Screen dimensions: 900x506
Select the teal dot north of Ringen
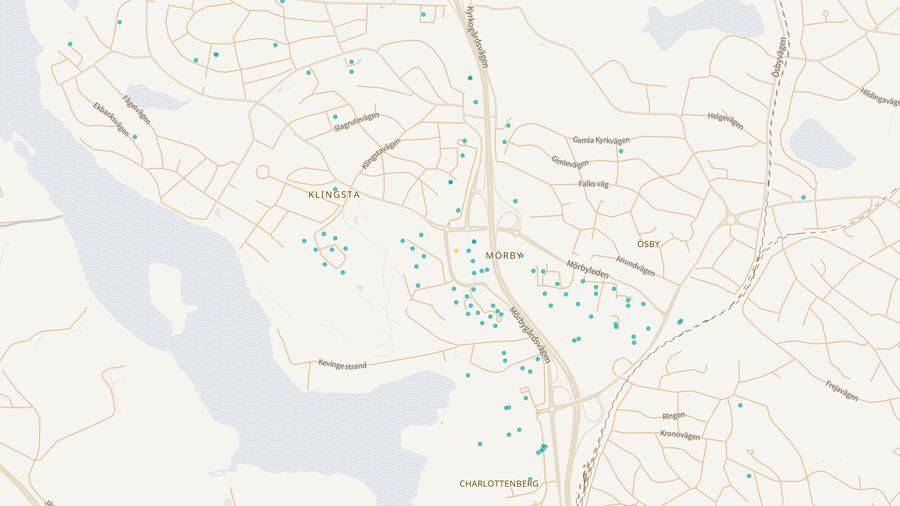click(740, 405)
